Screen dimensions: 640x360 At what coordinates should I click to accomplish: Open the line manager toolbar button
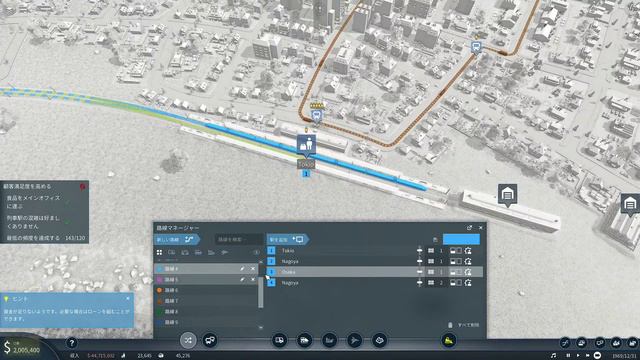click(x=188, y=340)
